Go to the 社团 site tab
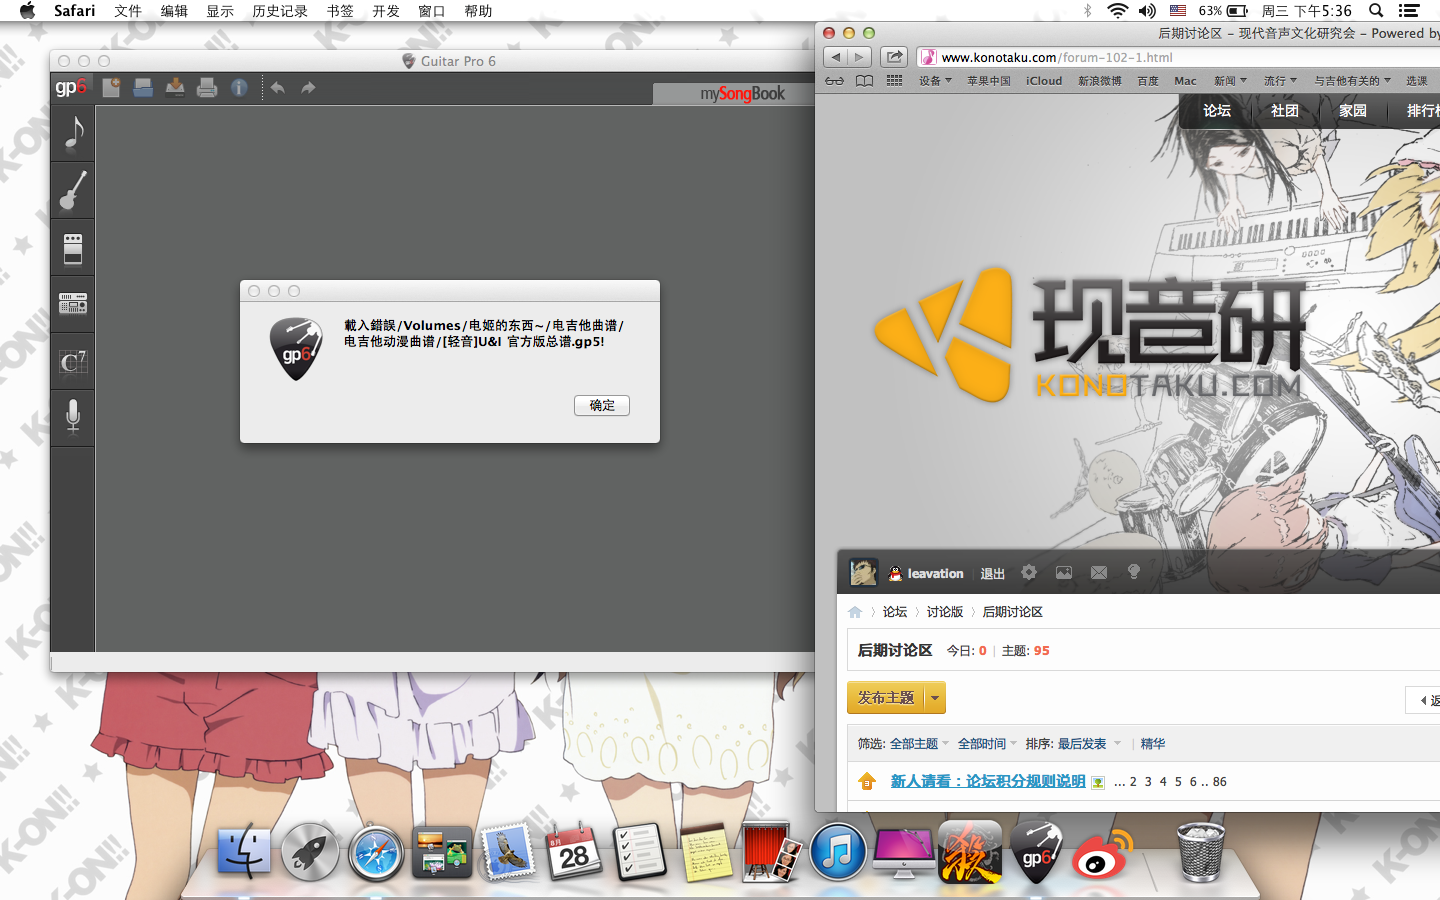Screen dimensions: 1440x900 (x=1285, y=111)
